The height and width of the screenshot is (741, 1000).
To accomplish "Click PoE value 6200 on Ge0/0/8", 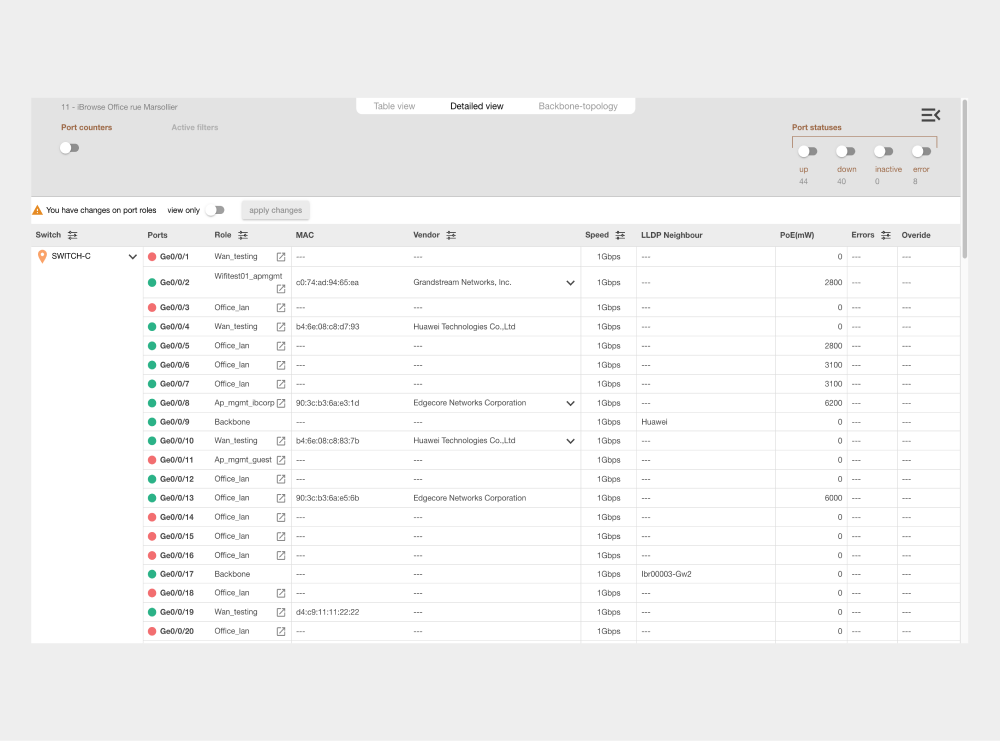I will click(833, 403).
